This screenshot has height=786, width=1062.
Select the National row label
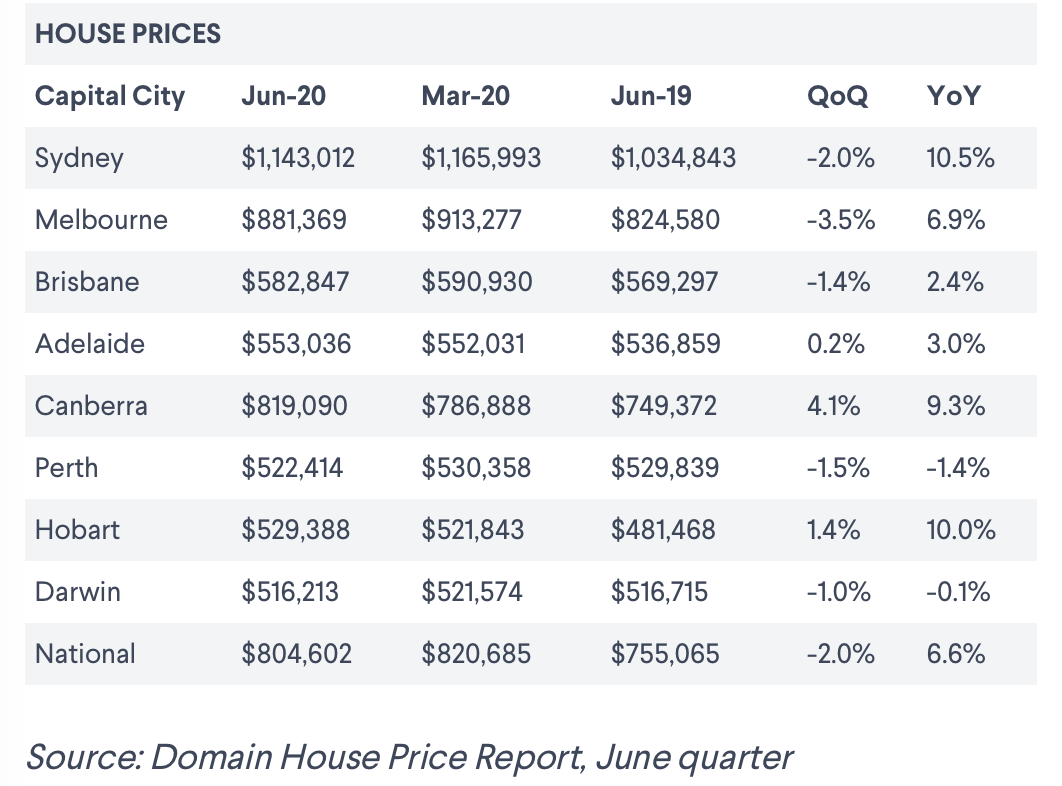85,654
